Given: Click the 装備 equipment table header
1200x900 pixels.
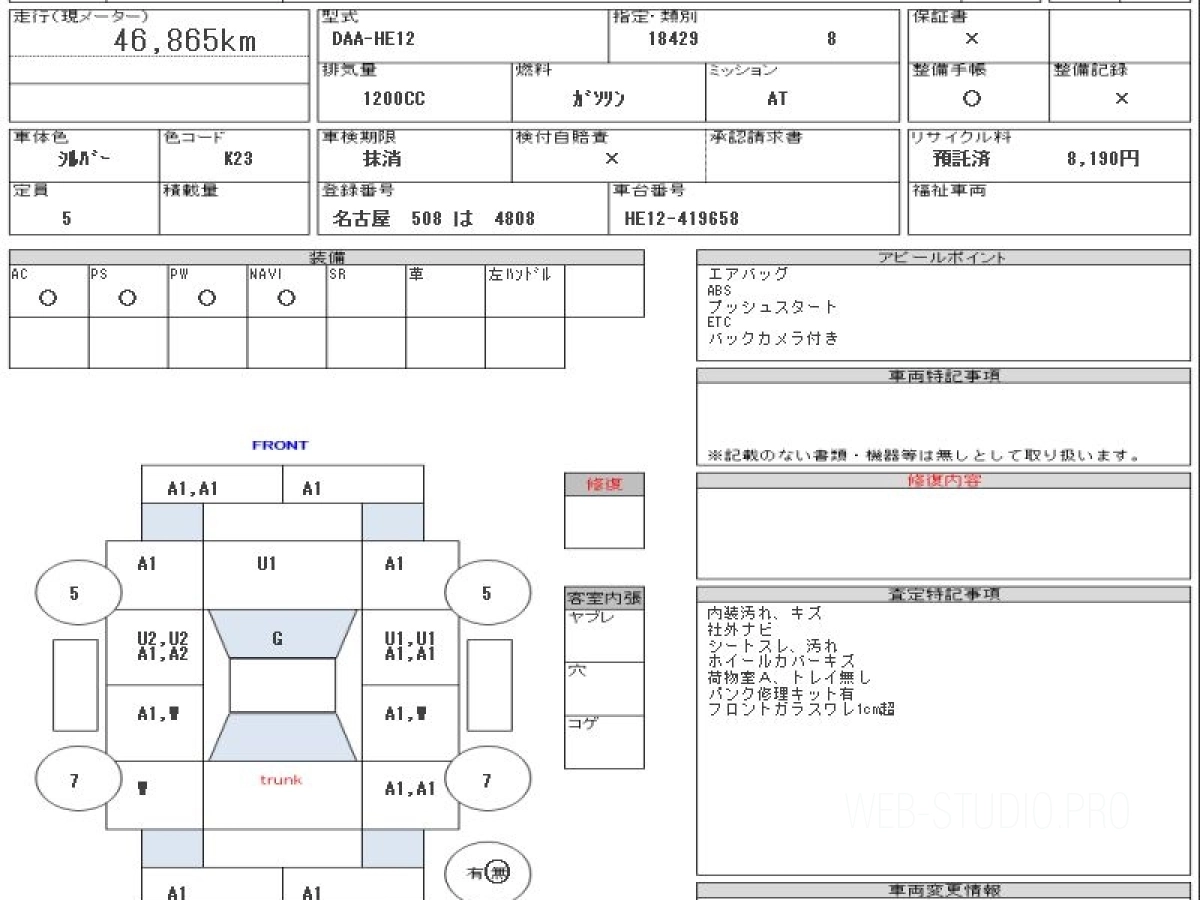Looking at the screenshot, I should point(327,257).
